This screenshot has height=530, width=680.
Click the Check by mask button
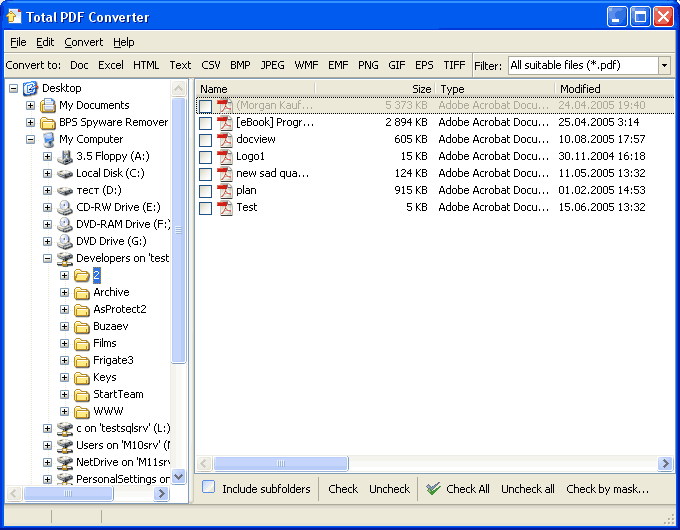[x=607, y=489]
